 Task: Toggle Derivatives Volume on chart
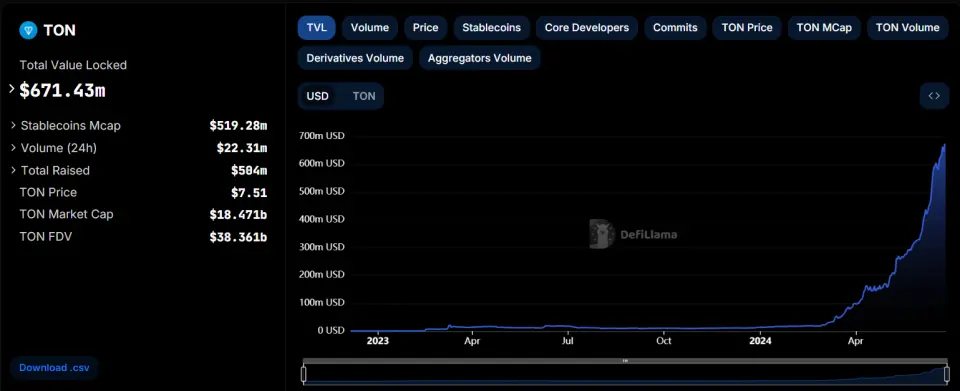355,58
